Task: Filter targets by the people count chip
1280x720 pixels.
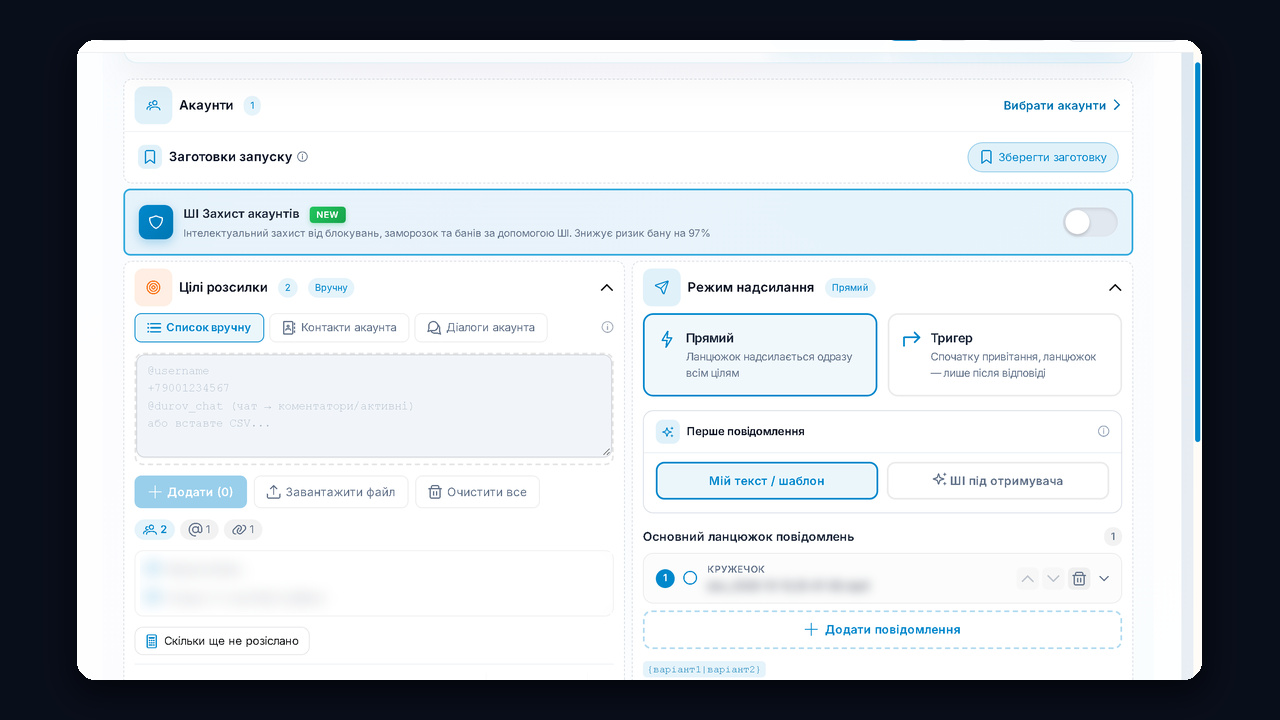Action: tap(155, 529)
